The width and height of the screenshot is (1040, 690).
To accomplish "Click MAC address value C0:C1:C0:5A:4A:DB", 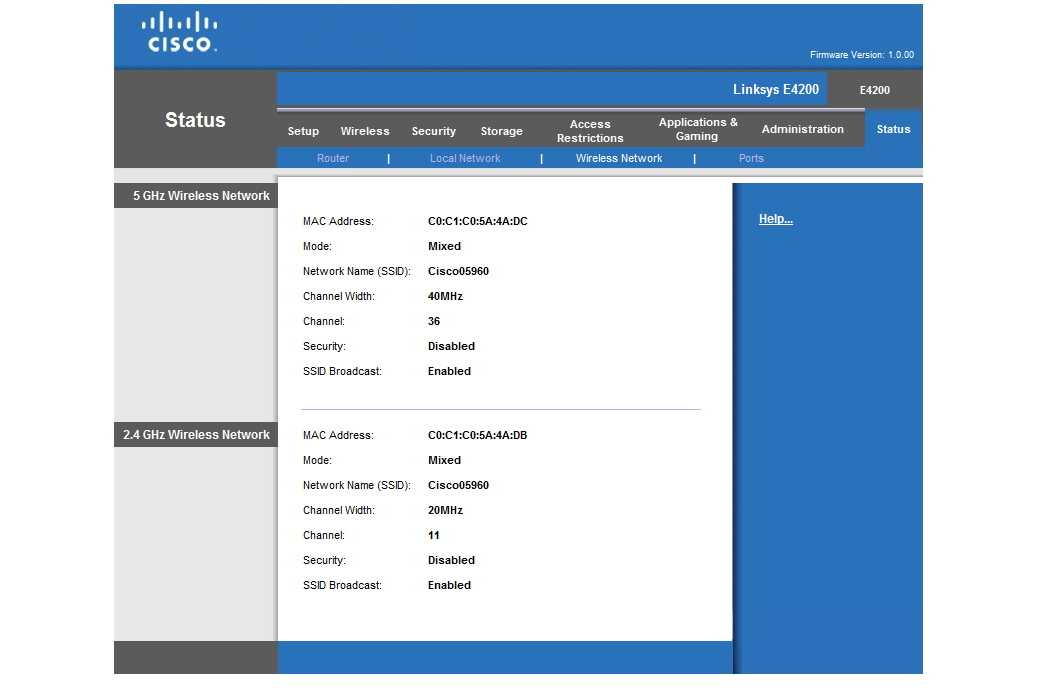I will point(477,435).
